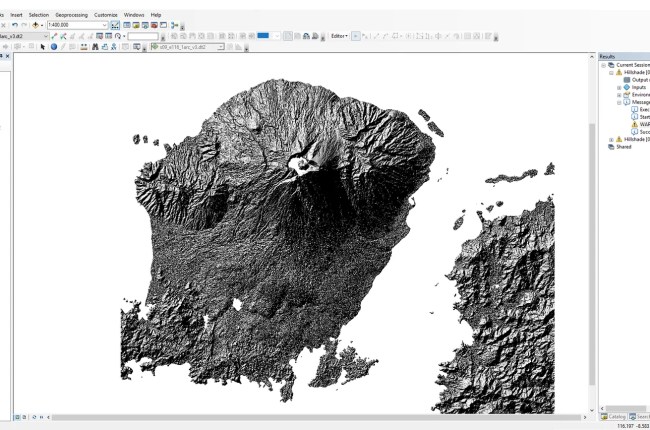This screenshot has width=650, height=430.
Task: Switch to the Catalog tab
Action: click(614, 416)
